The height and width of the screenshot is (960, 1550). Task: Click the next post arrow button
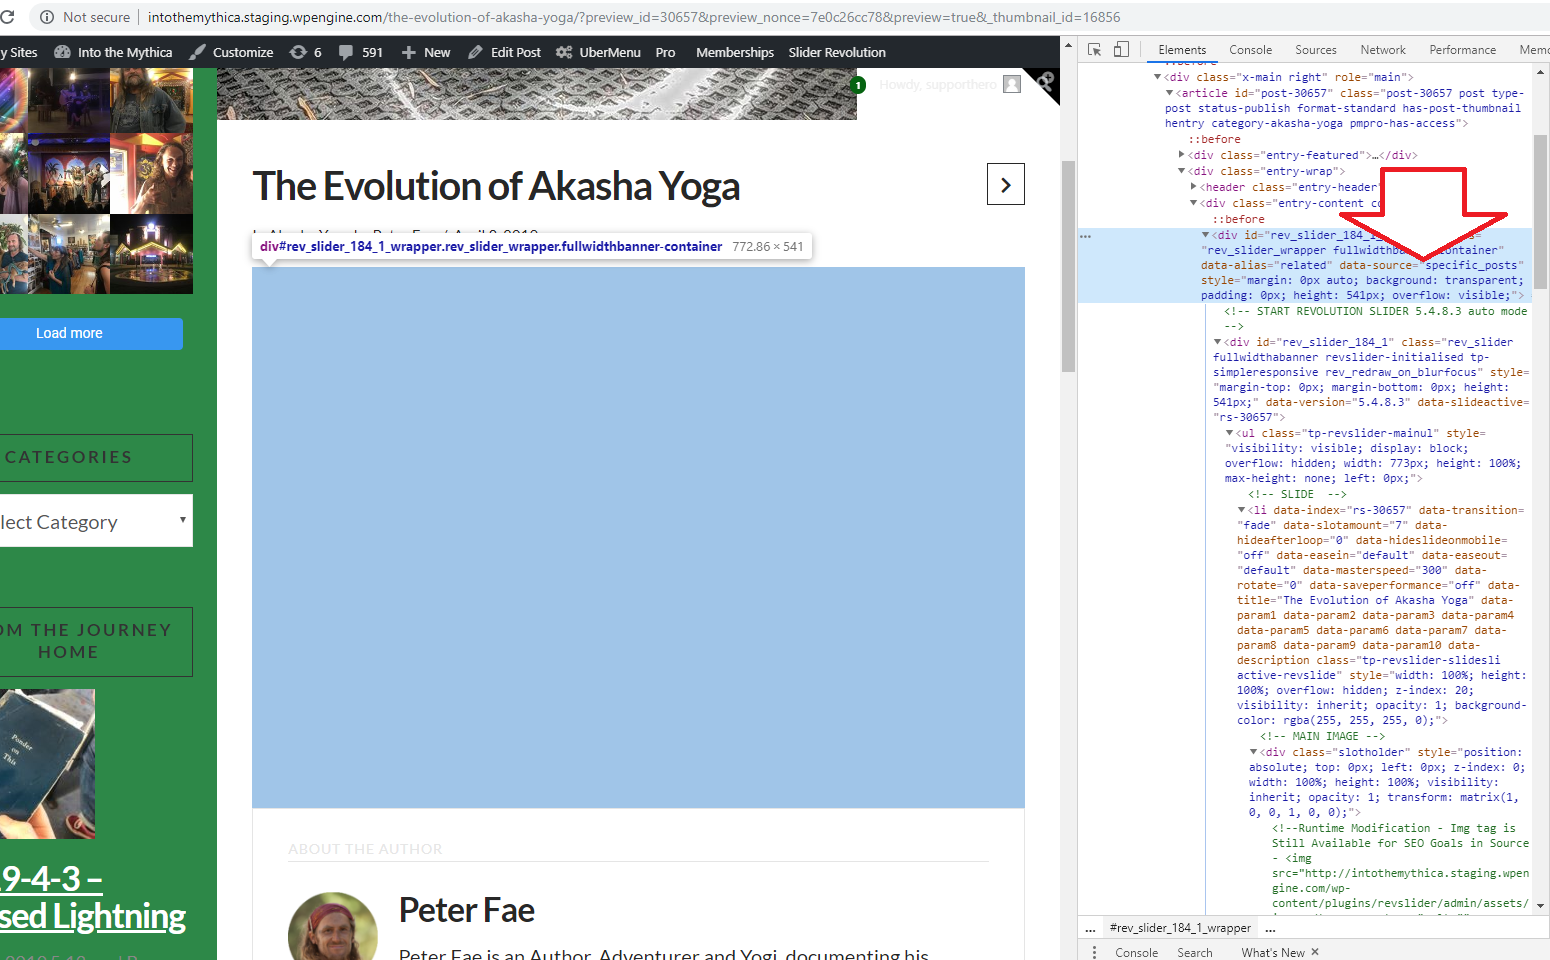click(1005, 185)
